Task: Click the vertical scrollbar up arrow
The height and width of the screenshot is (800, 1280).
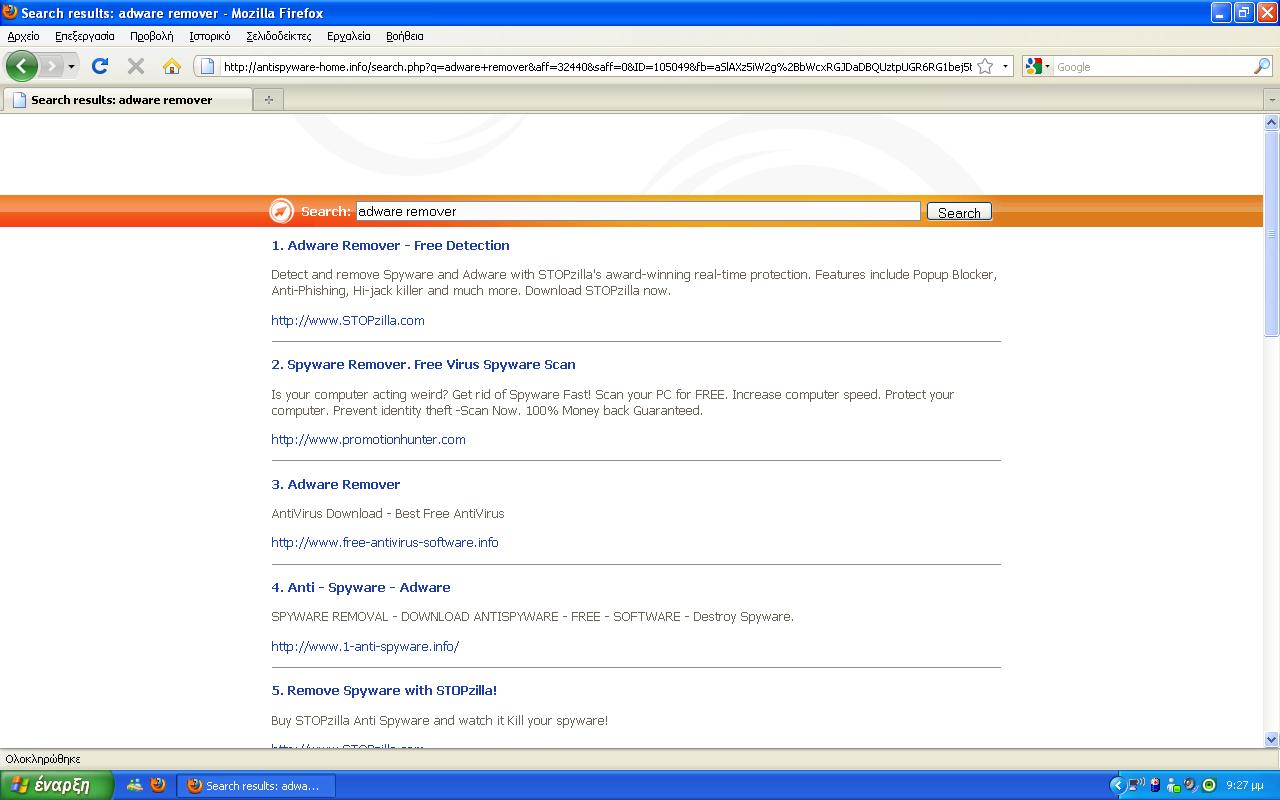Action: 1271,123
